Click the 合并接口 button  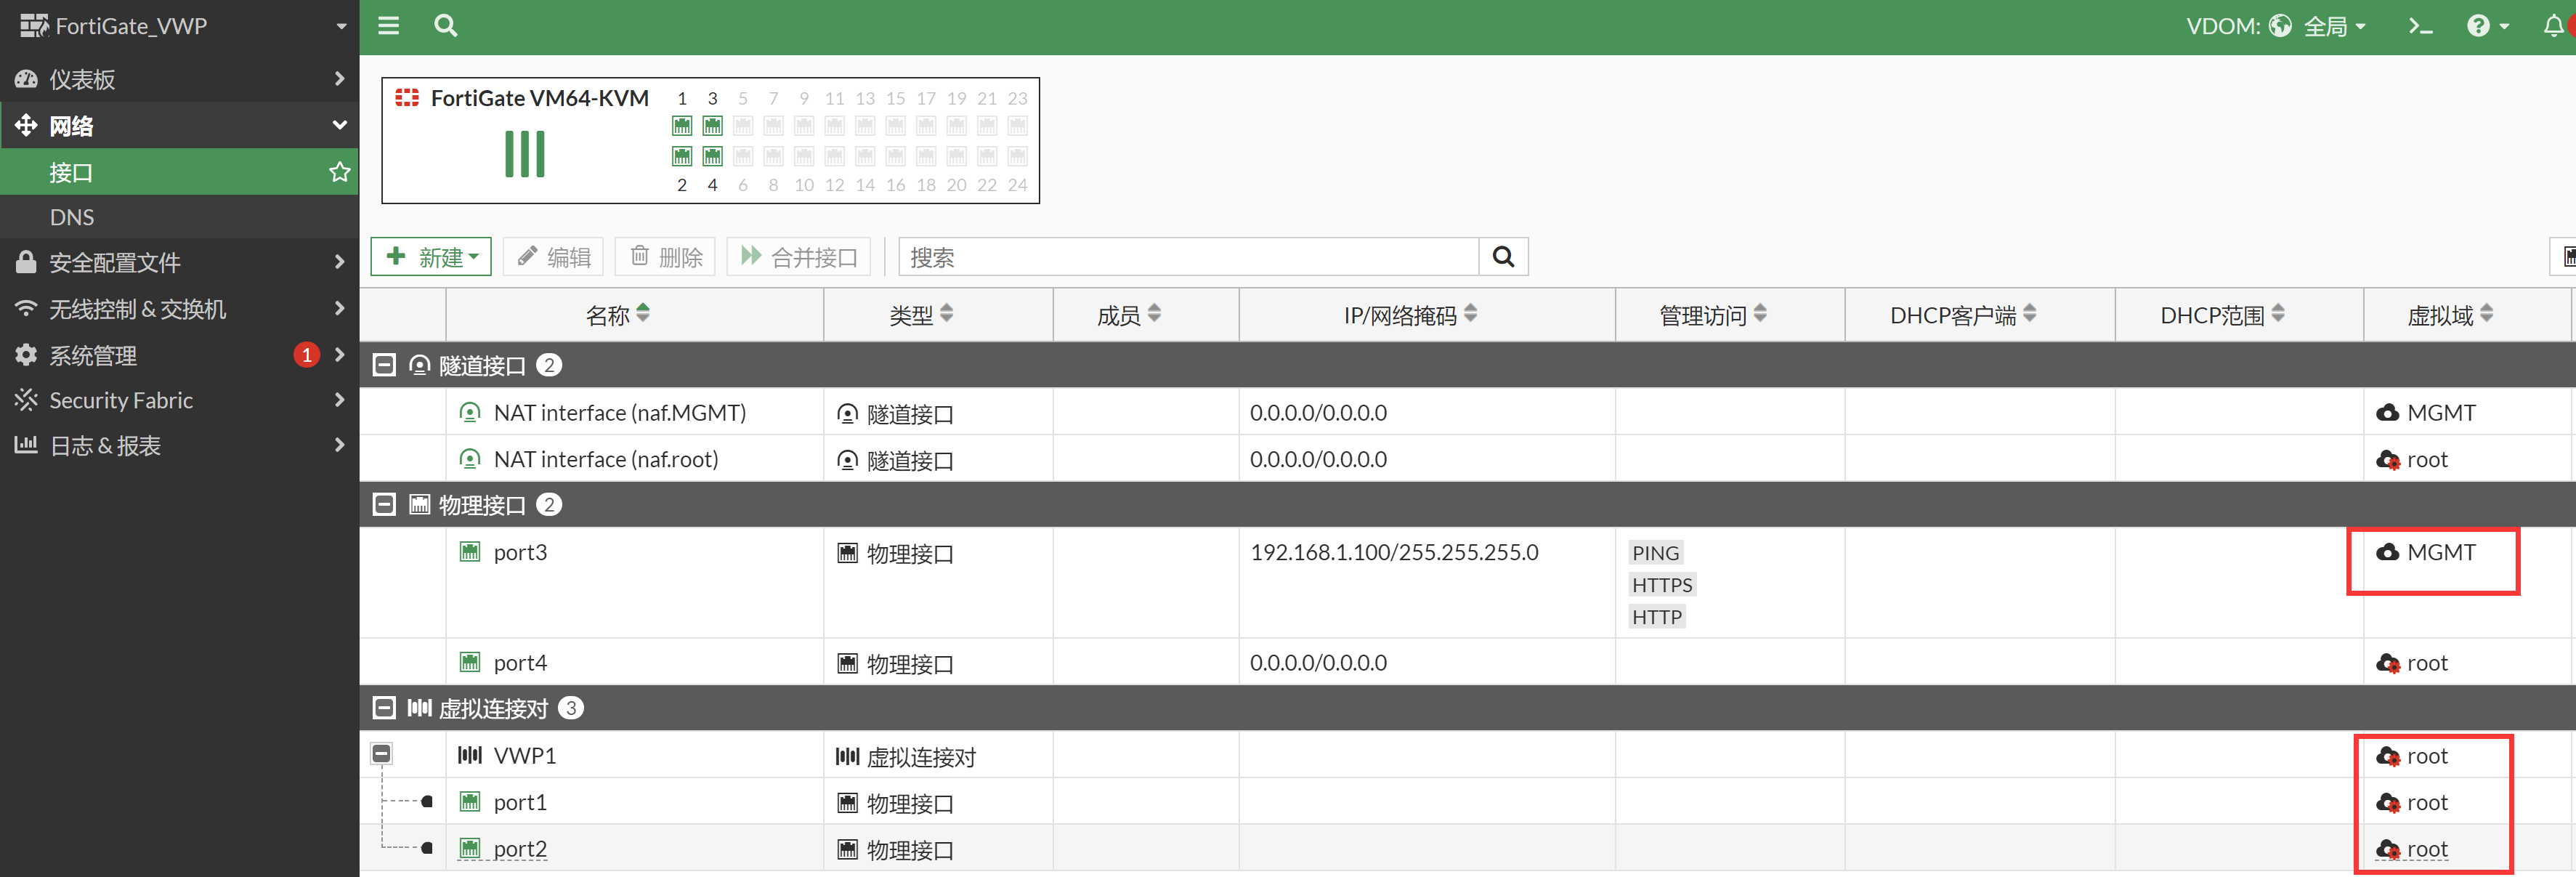click(799, 257)
